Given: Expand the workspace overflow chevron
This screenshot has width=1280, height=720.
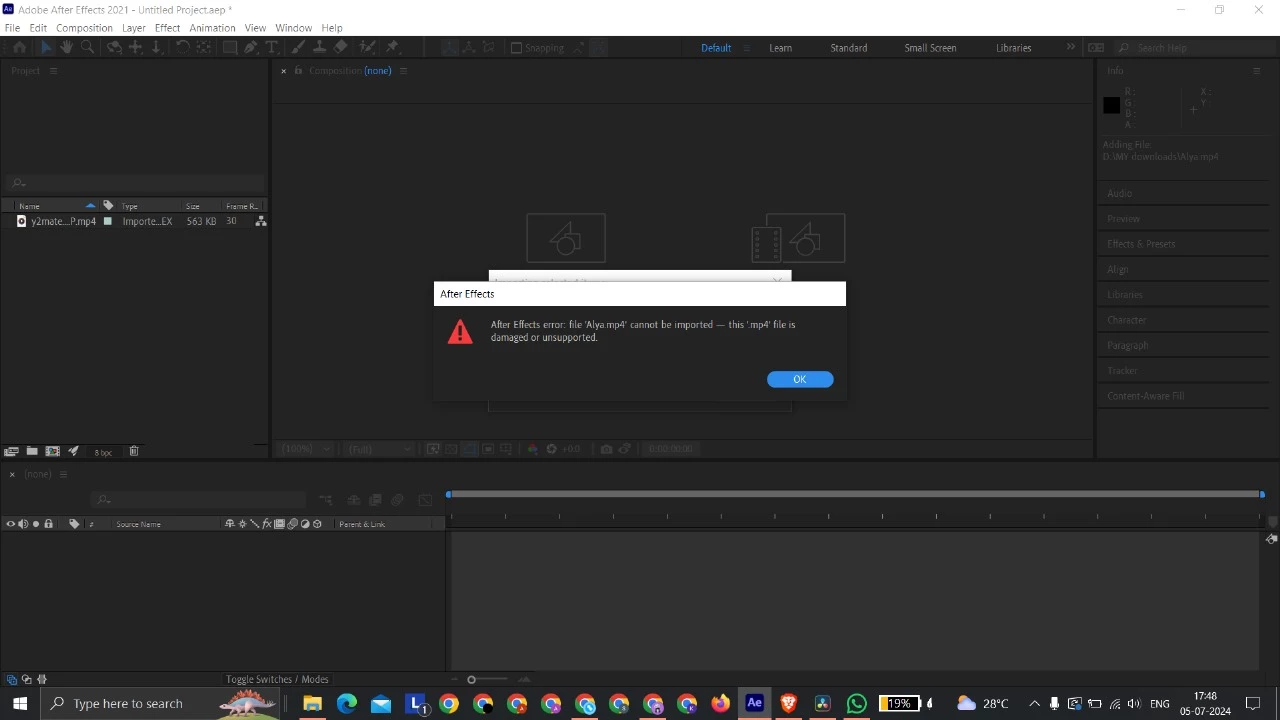Looking at the screenshot, I should pyautogui.click(x=1070, y=47).
